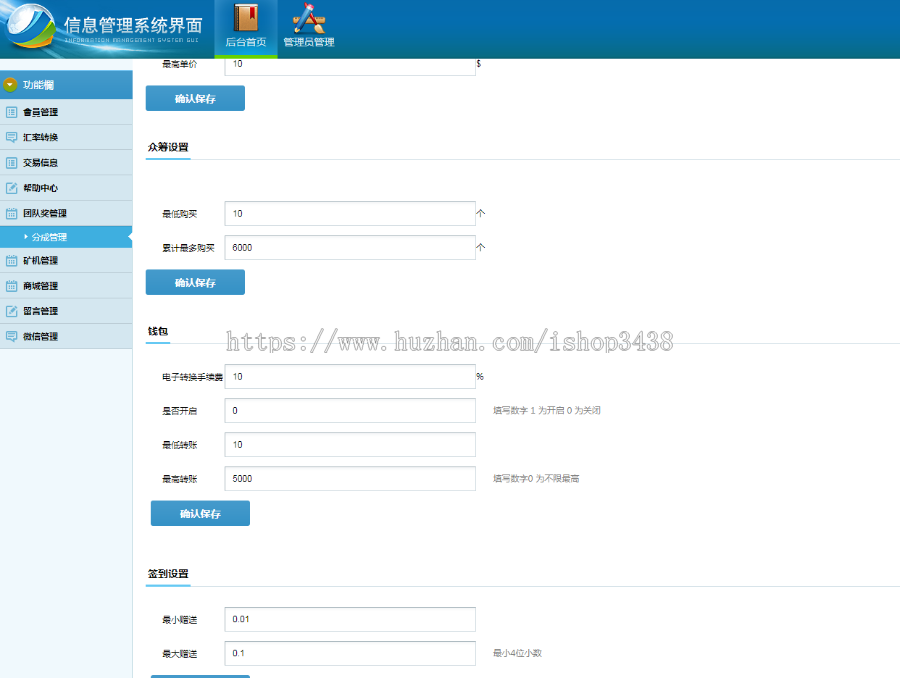Click the 微信管理 message icon
This screenshot has height=678, width=900.
[x=12, y=336]
